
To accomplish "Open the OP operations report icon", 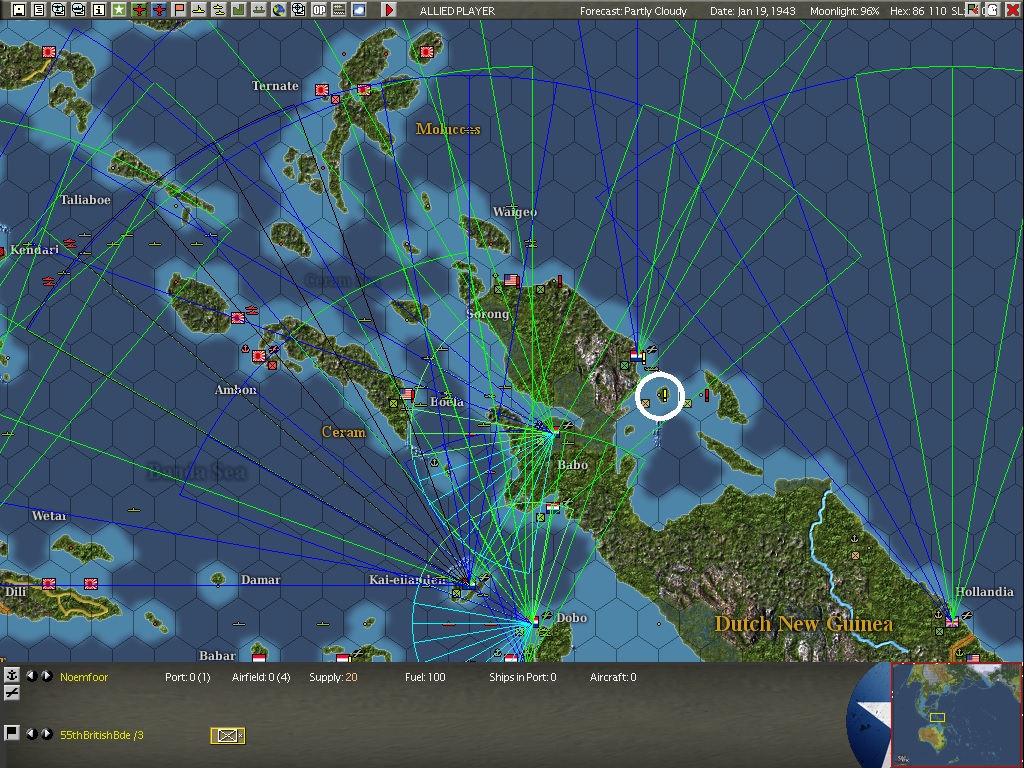I will tap(319, 10).
